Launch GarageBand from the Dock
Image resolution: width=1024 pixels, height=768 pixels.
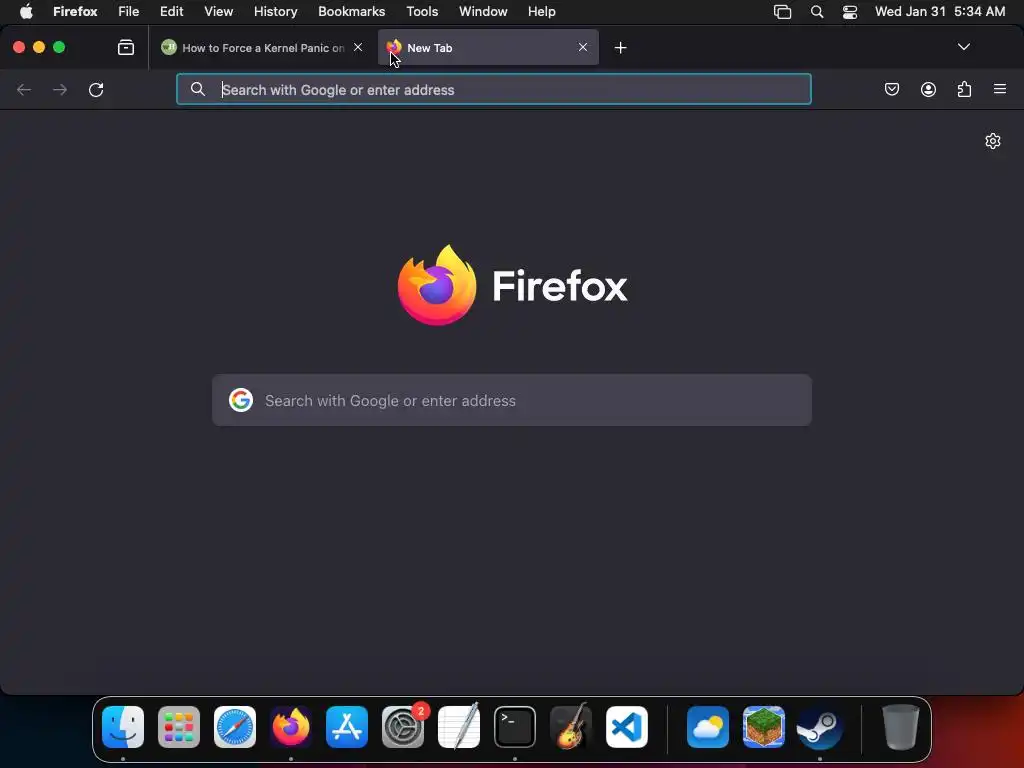571,727
